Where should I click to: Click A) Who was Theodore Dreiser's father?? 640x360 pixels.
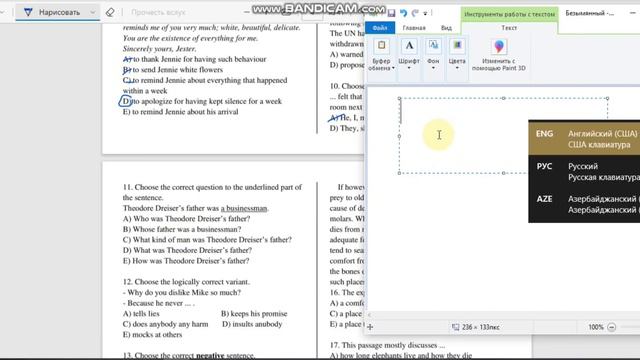tap(187, 219)
